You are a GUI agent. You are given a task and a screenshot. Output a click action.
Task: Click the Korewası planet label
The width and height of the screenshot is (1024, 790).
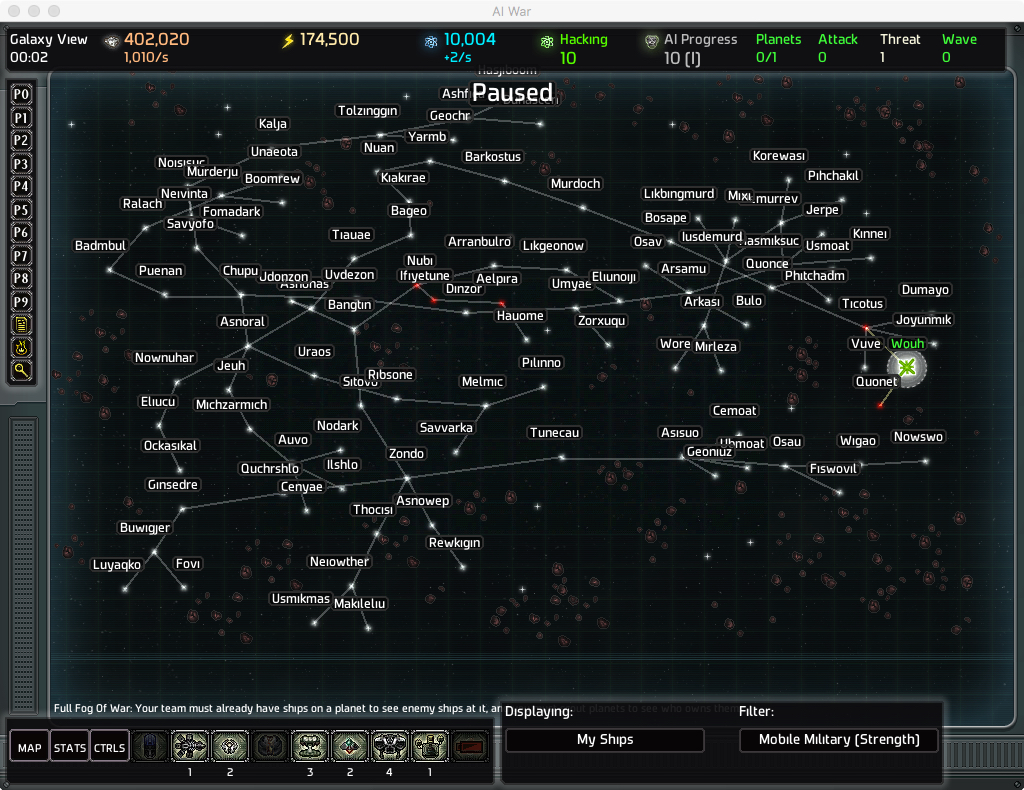pyautogui.click(x=778, y=155)
